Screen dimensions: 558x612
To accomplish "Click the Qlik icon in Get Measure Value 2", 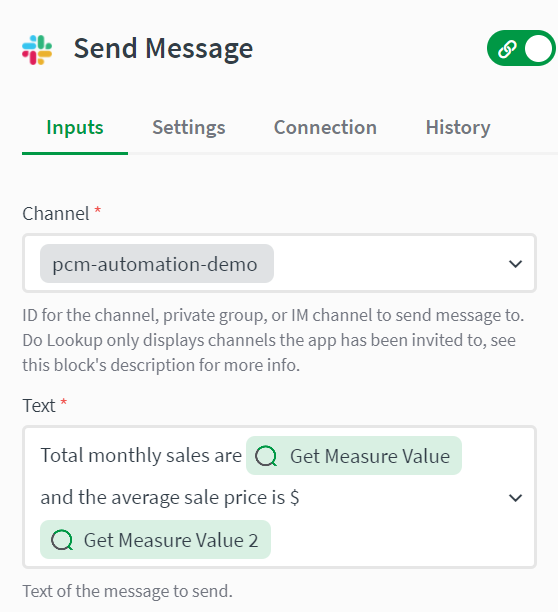I will pos(62,540).
